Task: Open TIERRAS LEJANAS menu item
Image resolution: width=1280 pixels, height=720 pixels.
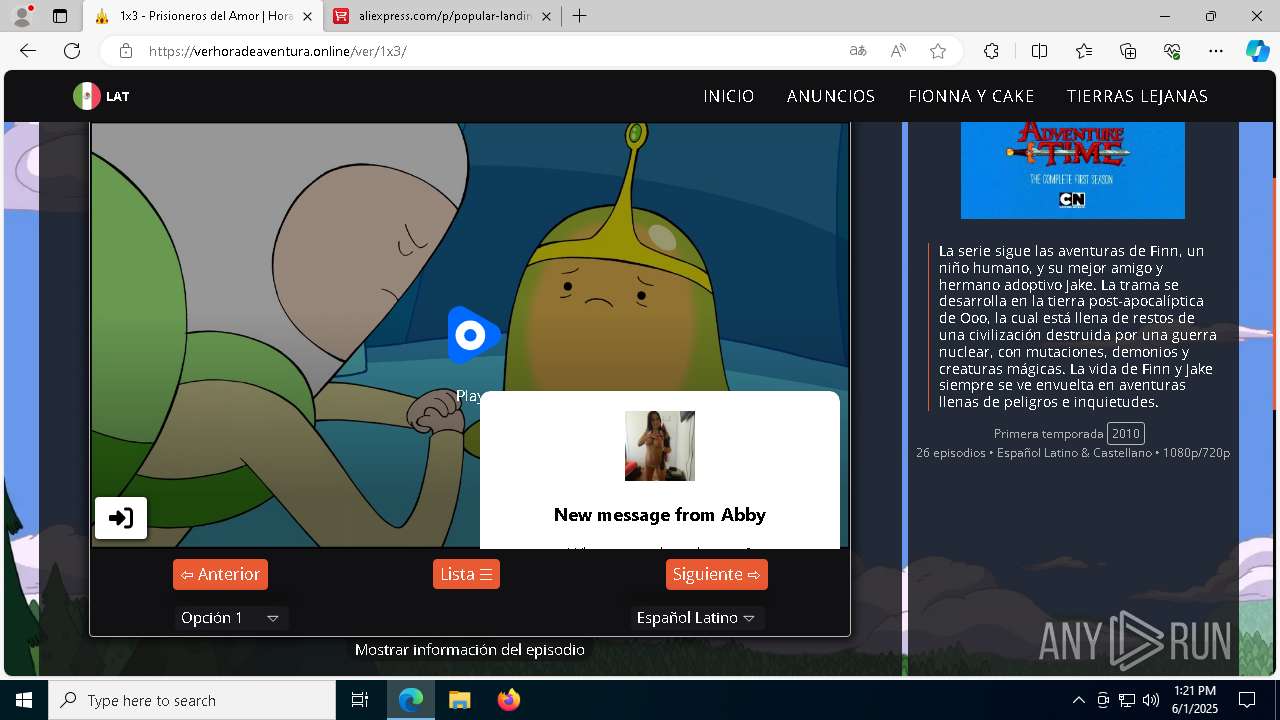Action: pyautogui.click(x=1137, y=96)
